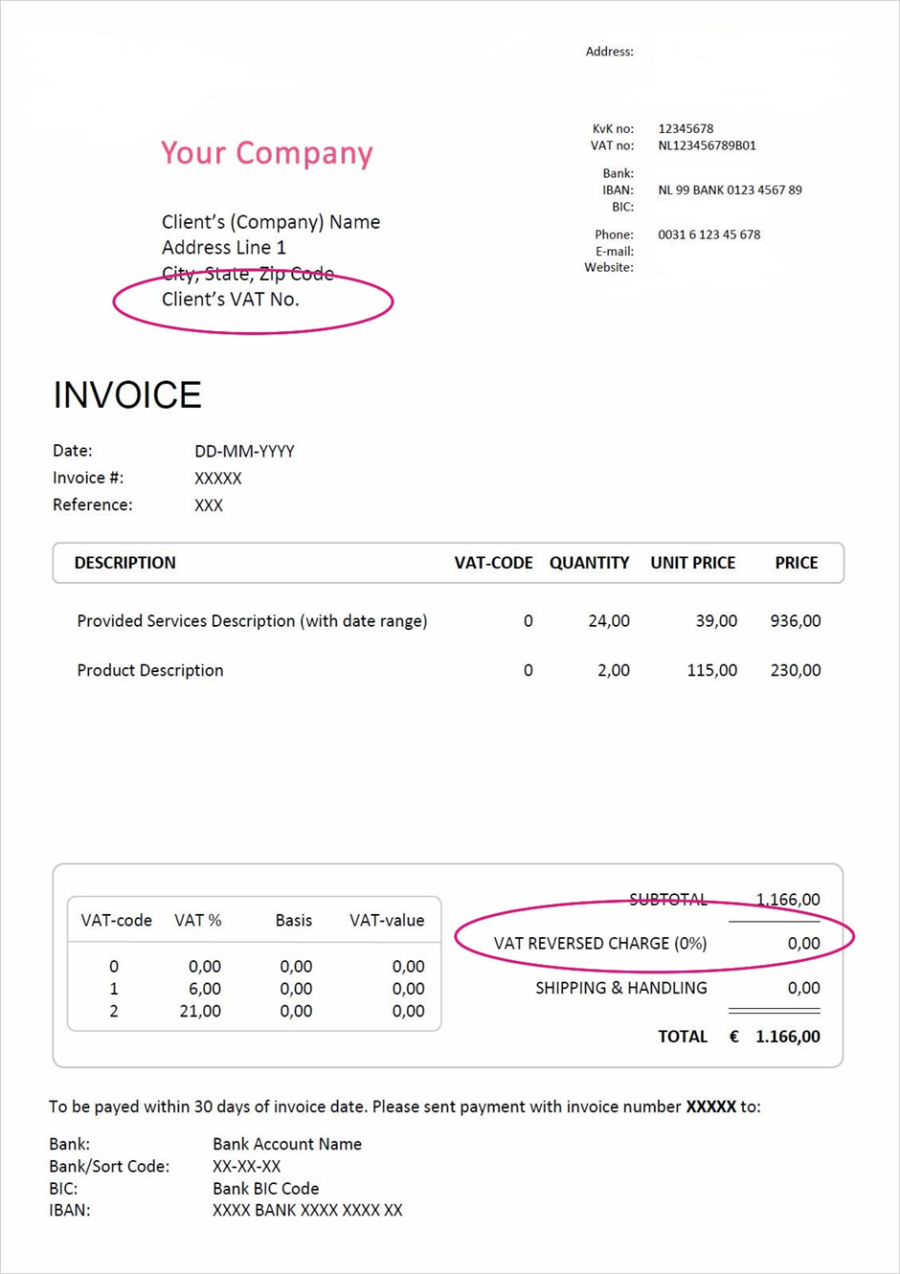Click unit price 115,00

(x=712, y=670)
